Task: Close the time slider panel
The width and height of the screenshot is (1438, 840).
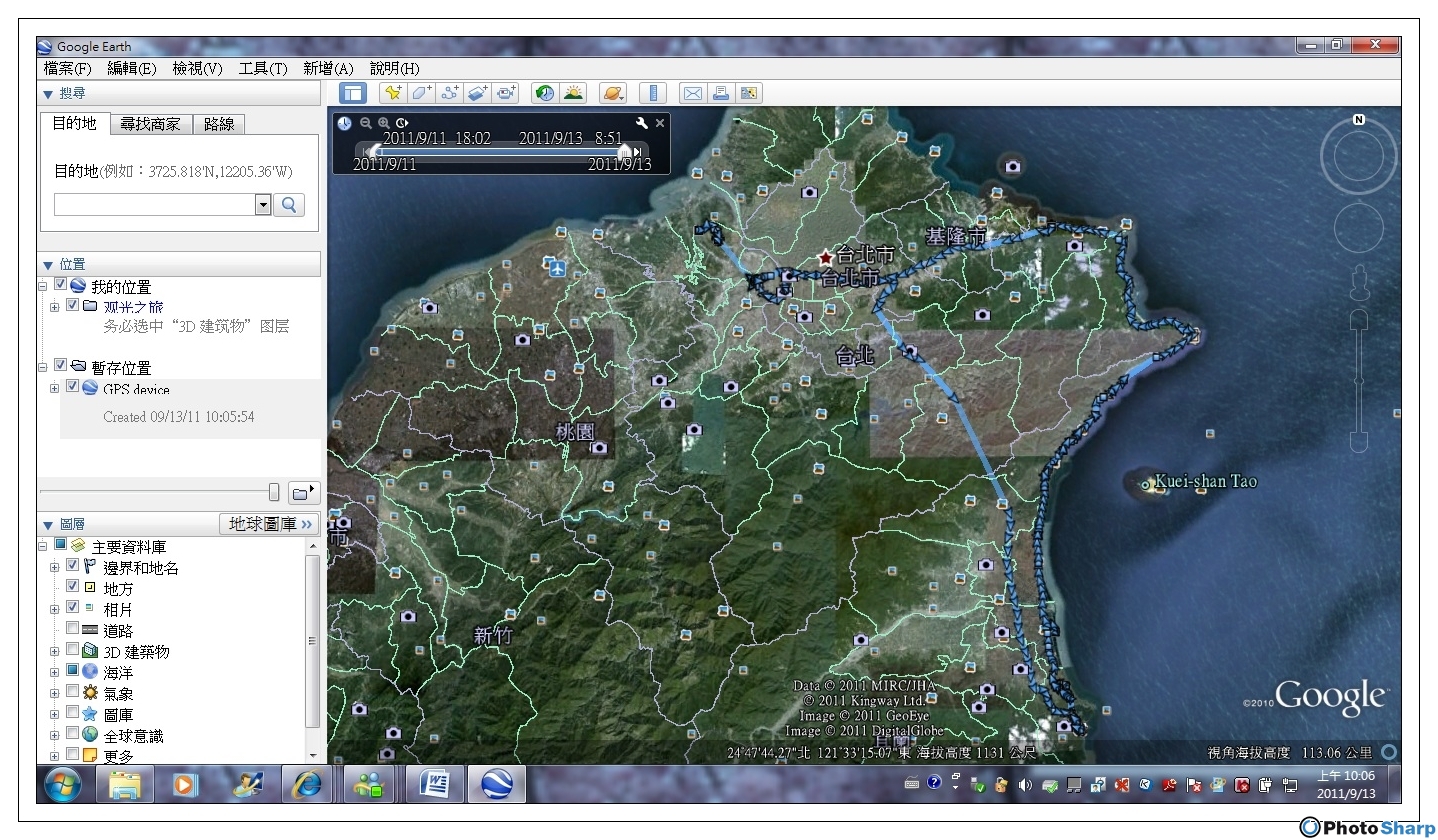Action: (x=660, y=123)
